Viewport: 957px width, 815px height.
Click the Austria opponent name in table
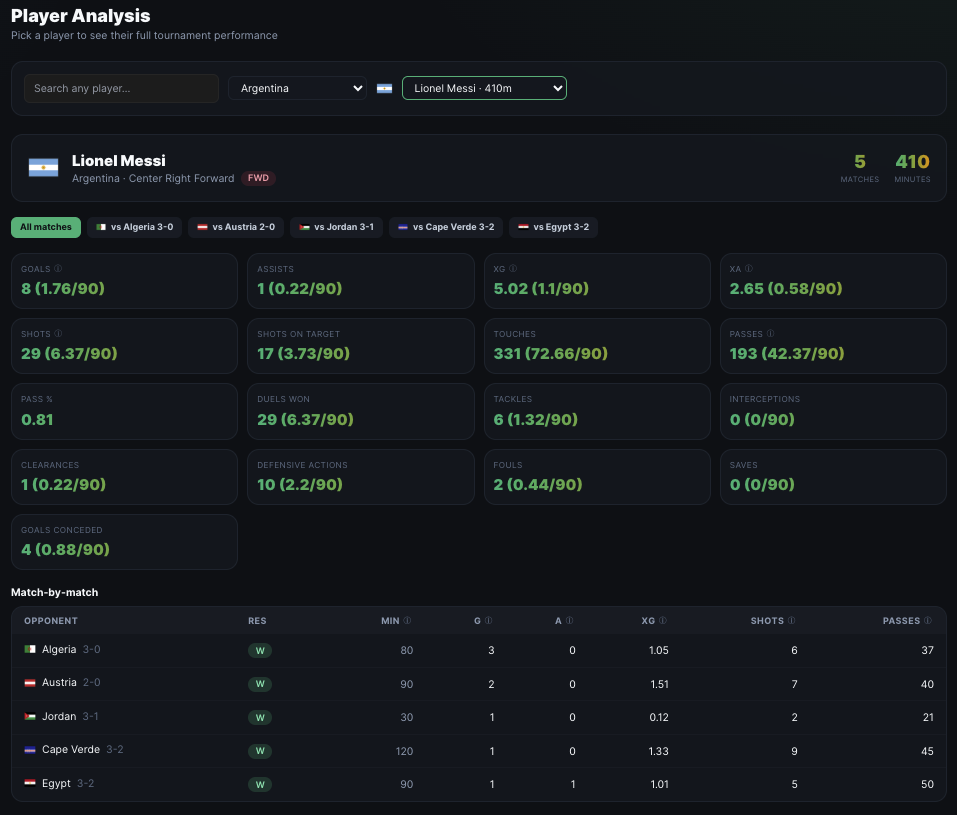pos(59,683)
